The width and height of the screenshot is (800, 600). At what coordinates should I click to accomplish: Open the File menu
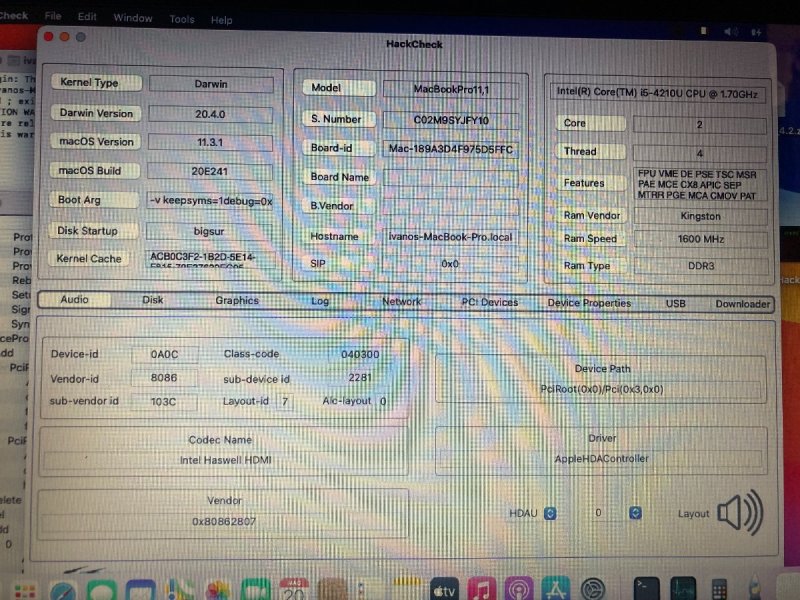click(53, 16)
